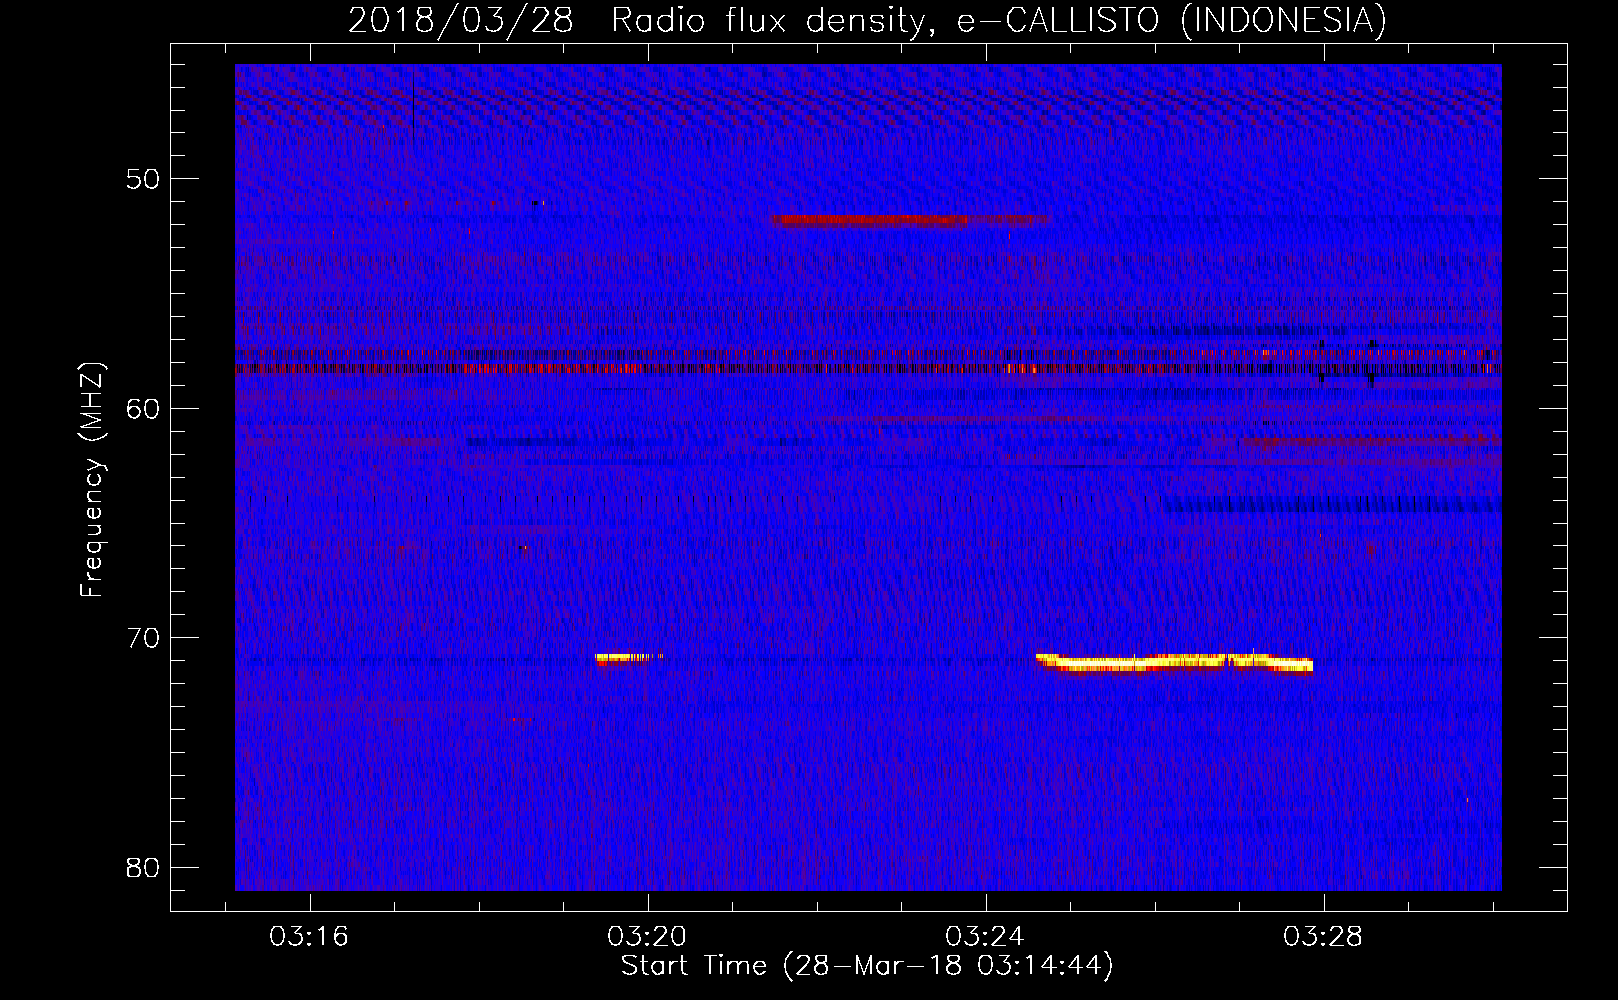Click the 03:20 time tick label
This screenshot has width=1618, height=1000.
click(x=647, y=937)
